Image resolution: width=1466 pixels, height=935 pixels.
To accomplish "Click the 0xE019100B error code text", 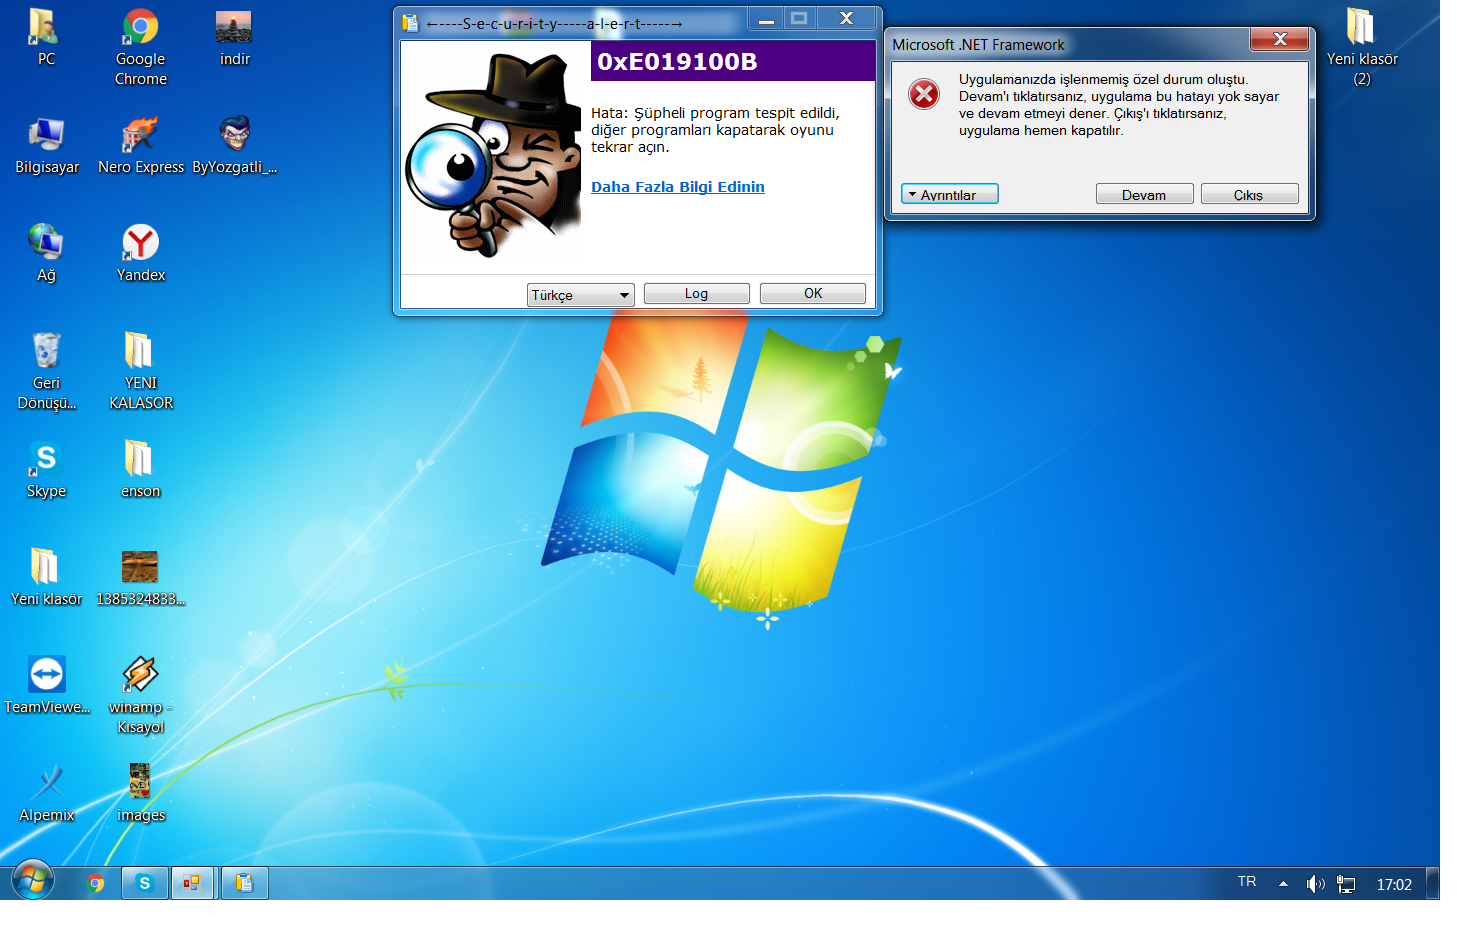I will coord(677,62).
